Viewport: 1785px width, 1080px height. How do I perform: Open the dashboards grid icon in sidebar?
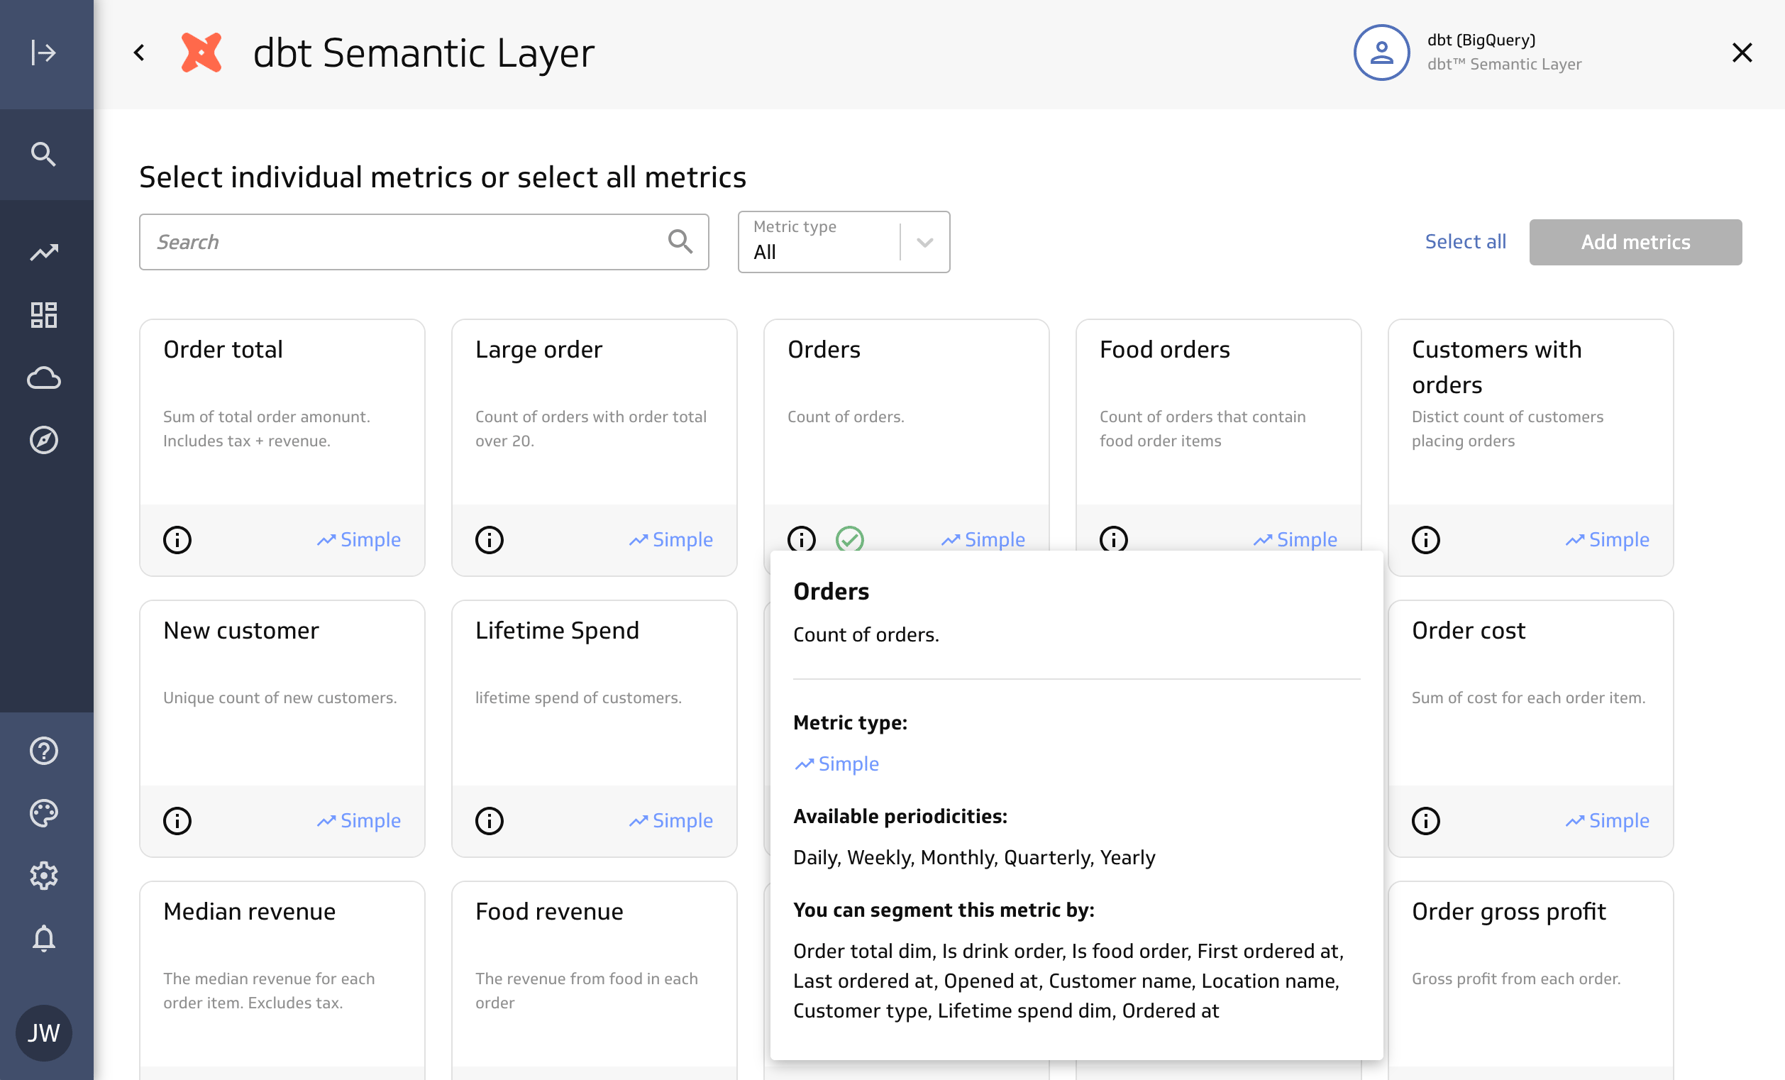coord(44,315)
